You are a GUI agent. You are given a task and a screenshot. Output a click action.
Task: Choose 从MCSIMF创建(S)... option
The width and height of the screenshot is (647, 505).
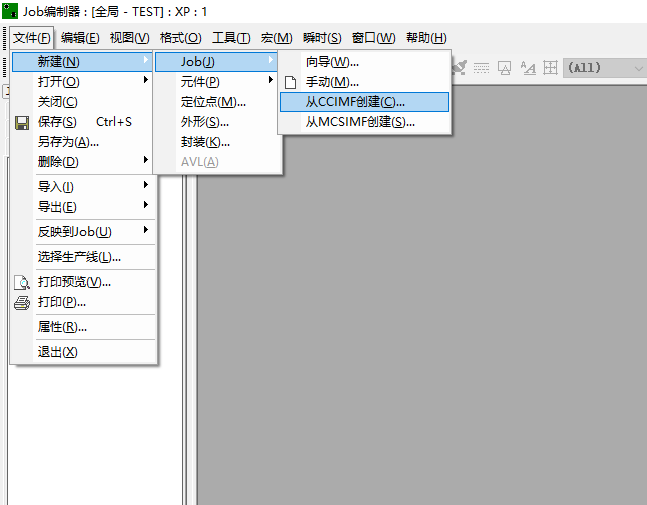click(x=360, y=122)
